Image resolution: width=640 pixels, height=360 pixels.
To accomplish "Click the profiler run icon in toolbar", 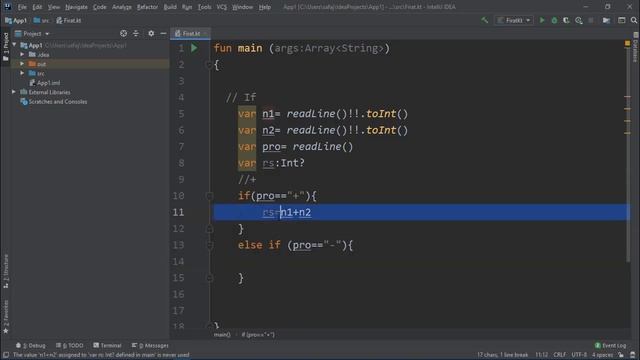I will (x=578, y=20).
